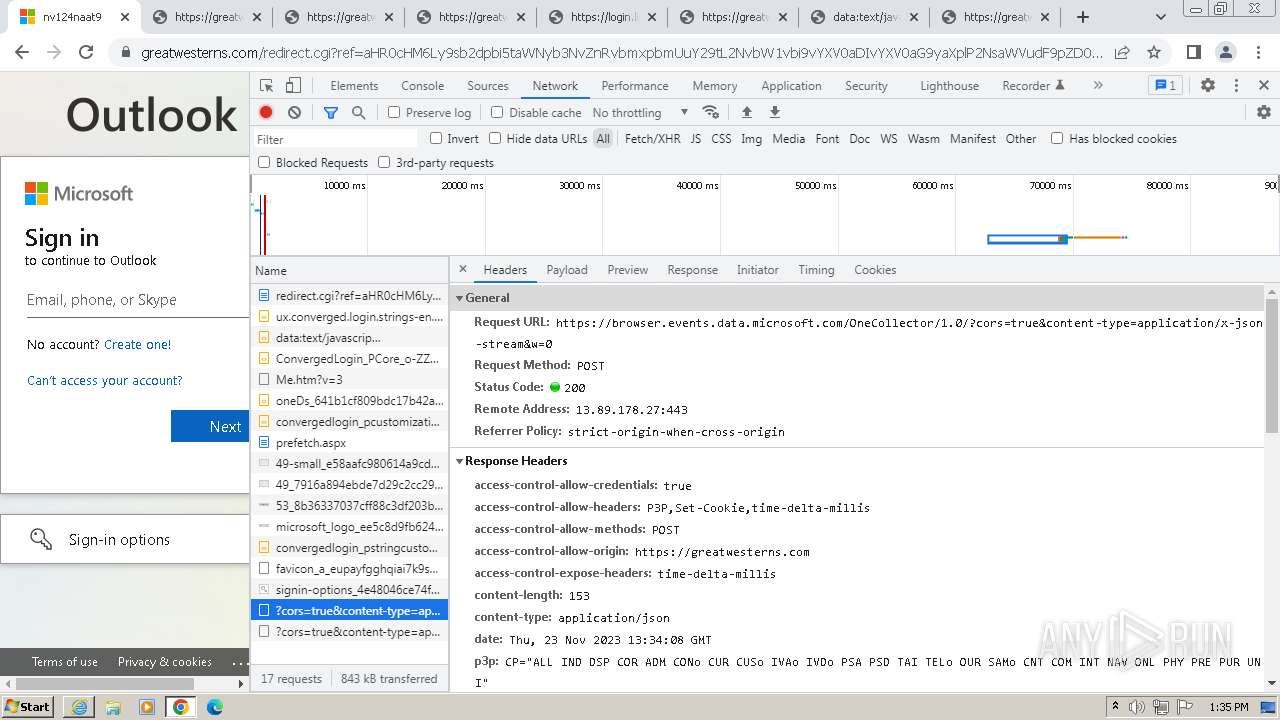1280x720 pixels.
Task: Clear the network log icon
Action: click(x=294, y=113)
